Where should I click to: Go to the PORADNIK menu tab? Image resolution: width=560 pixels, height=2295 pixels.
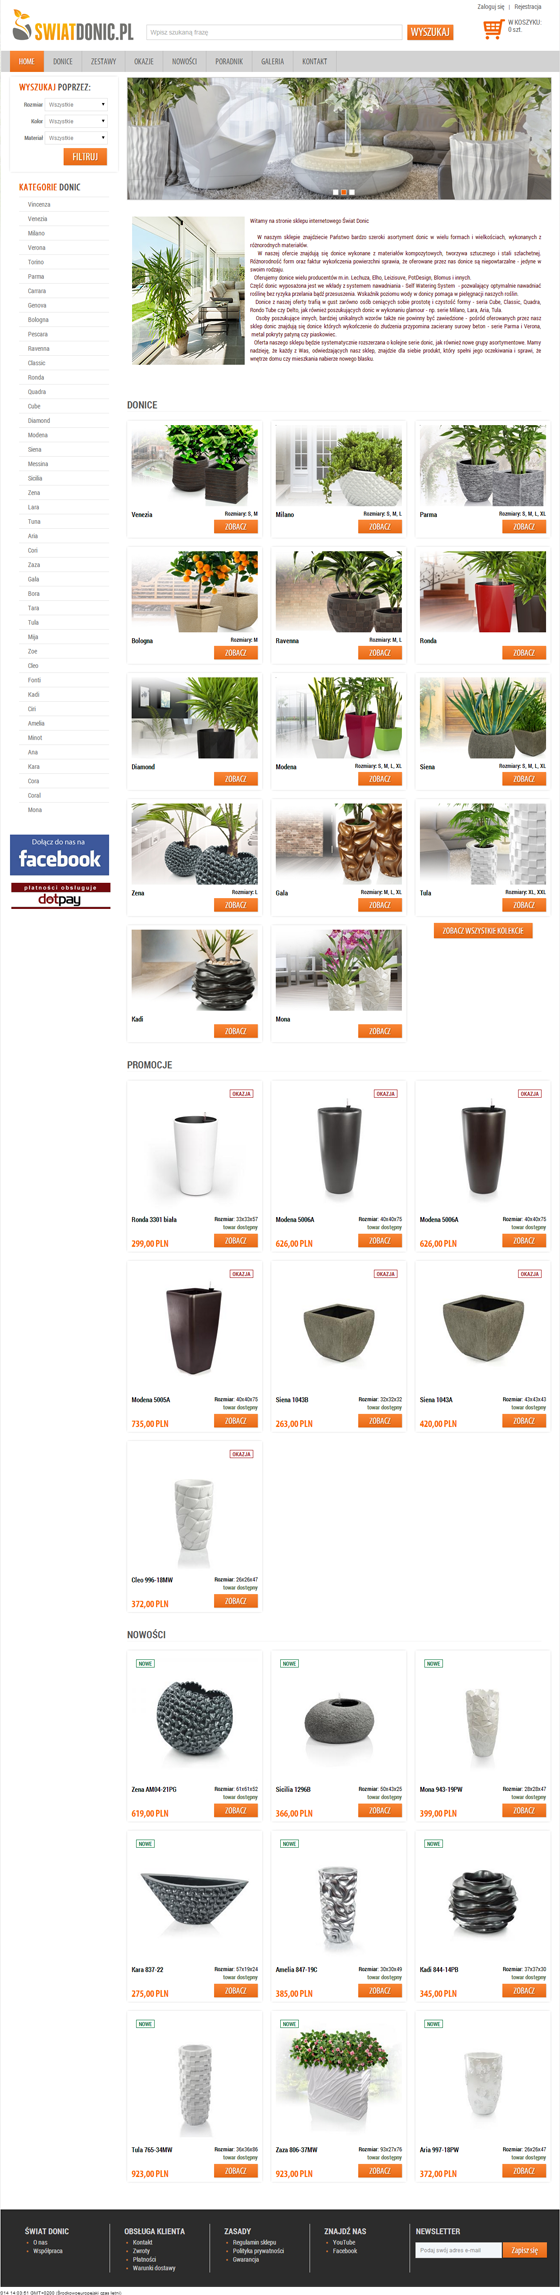click(229, 61)
